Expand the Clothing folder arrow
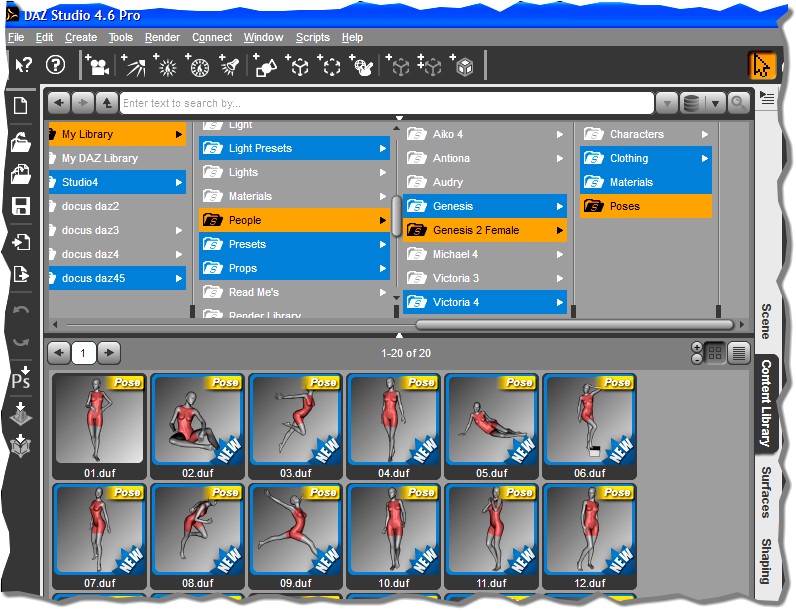 point(705,158)
